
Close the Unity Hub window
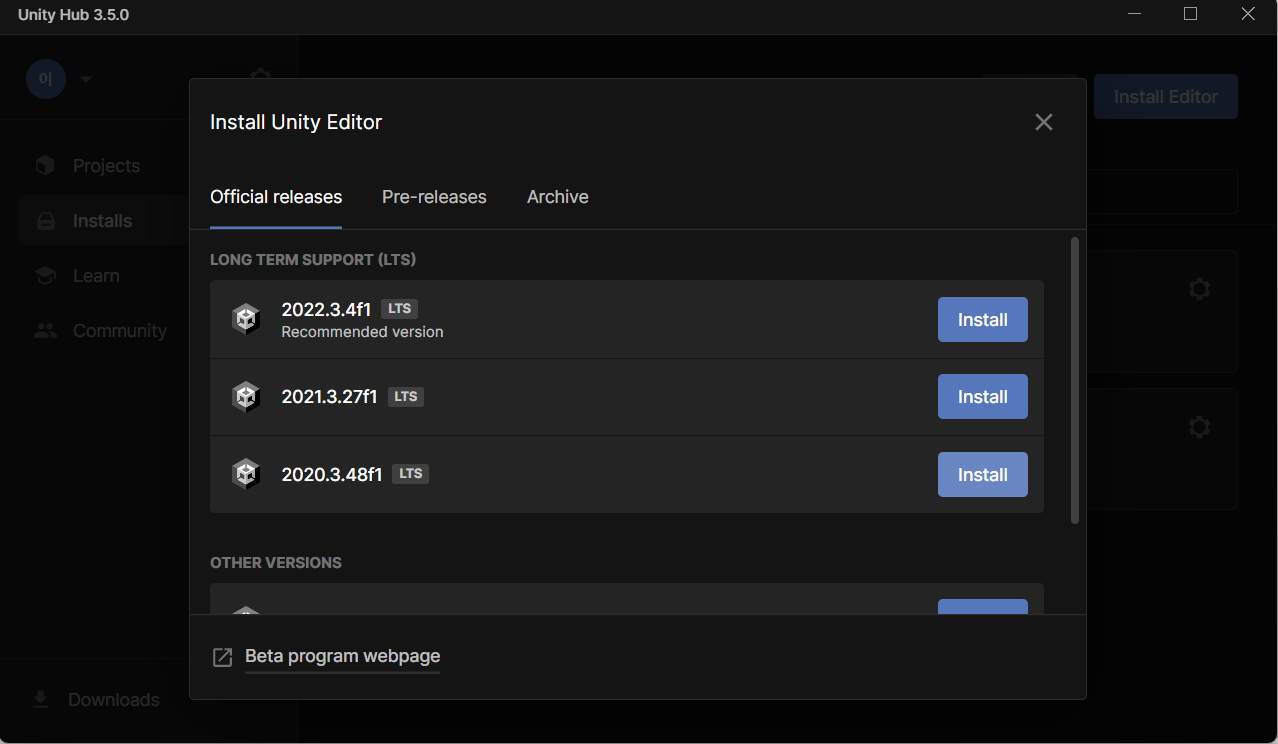pyautogui.click(x=1248, y=14)
